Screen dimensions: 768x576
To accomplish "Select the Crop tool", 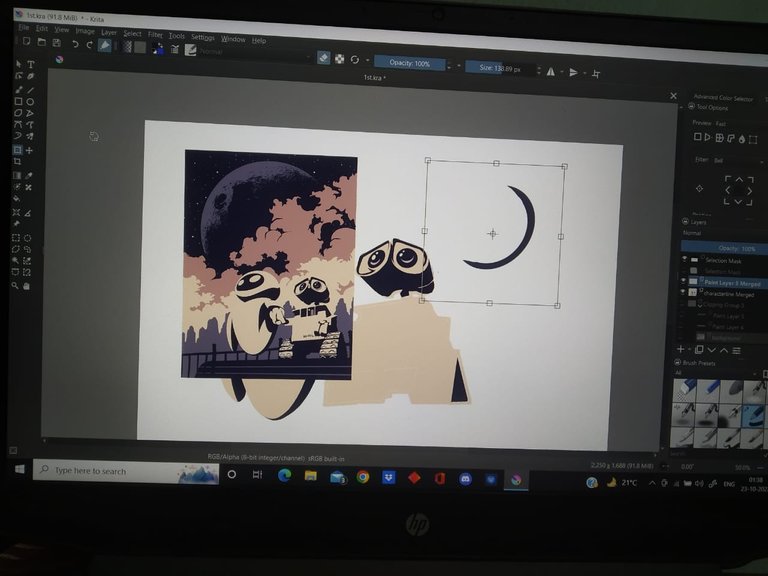I will [x=17, y=161].
